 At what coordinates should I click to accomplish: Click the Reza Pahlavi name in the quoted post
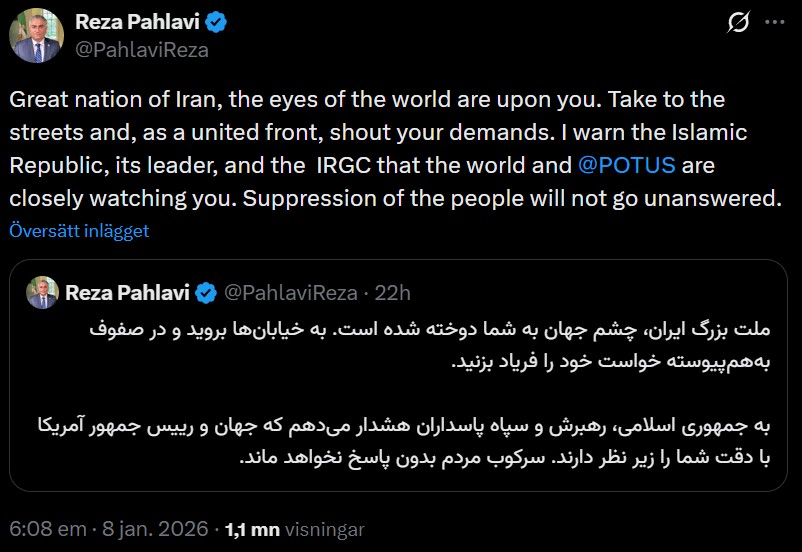(x=129, y=293)
